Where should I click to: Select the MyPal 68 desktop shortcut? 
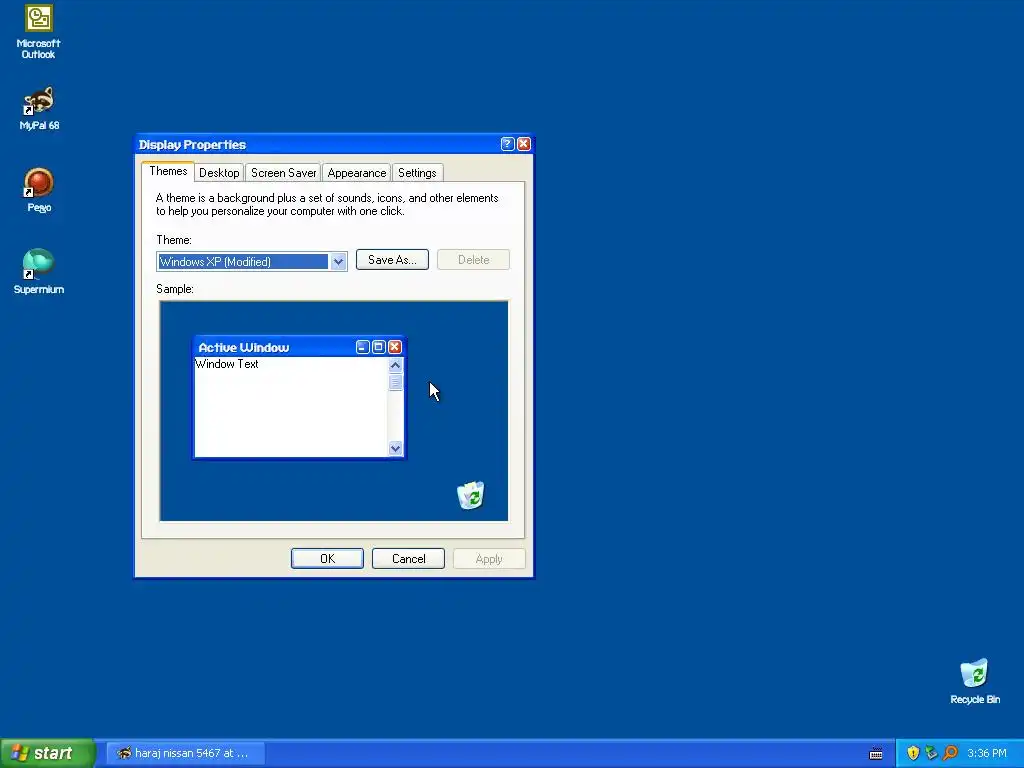tap(39, 108)
